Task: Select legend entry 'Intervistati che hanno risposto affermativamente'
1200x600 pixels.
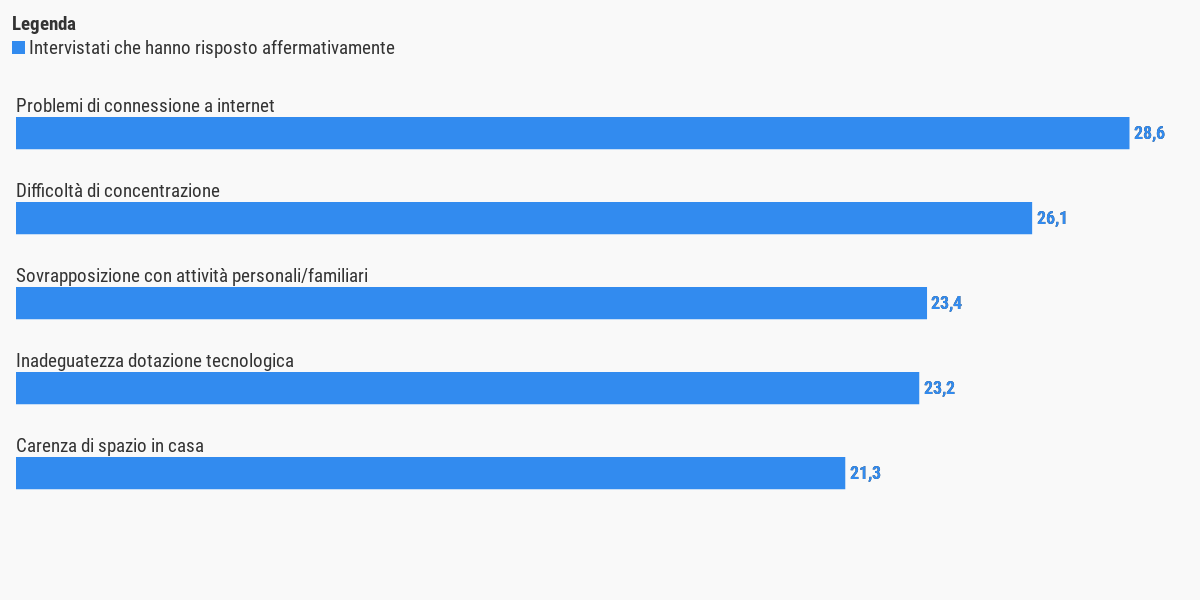Action: click(x=203, y=48)
